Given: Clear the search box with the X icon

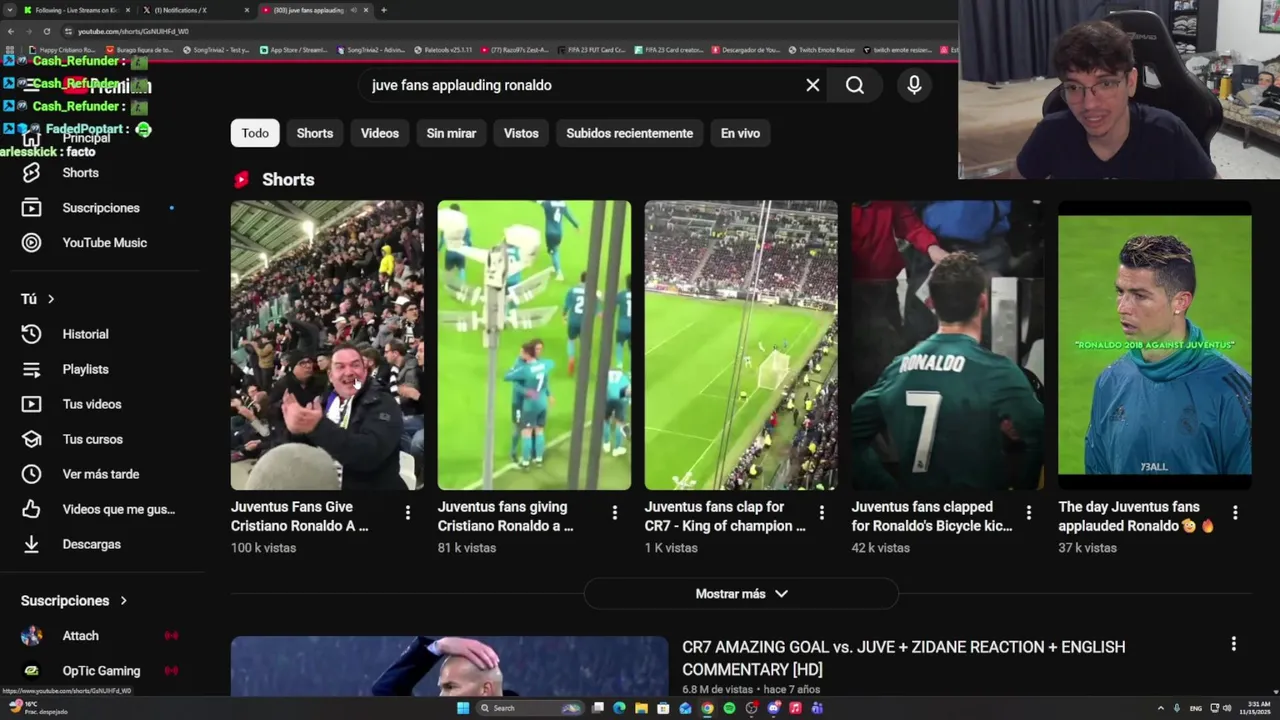Looking at the screenshot, I should tap(813, 85).
